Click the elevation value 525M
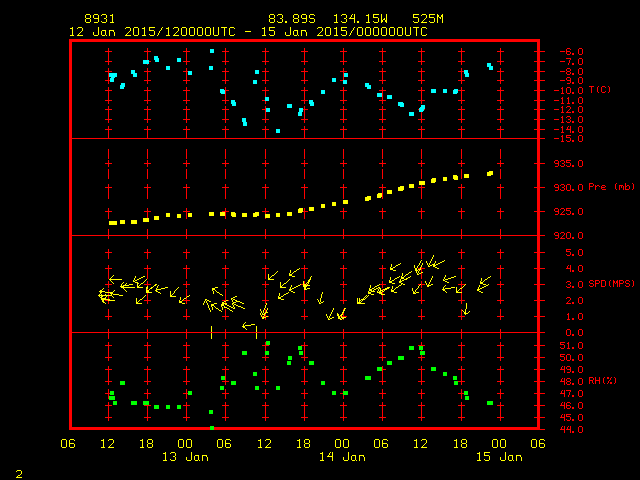 [428, 19]
